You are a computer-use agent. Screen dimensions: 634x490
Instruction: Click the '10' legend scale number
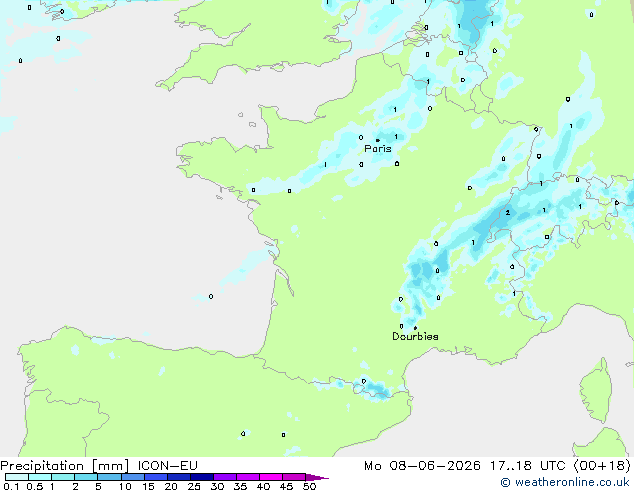tap(125, 486)
